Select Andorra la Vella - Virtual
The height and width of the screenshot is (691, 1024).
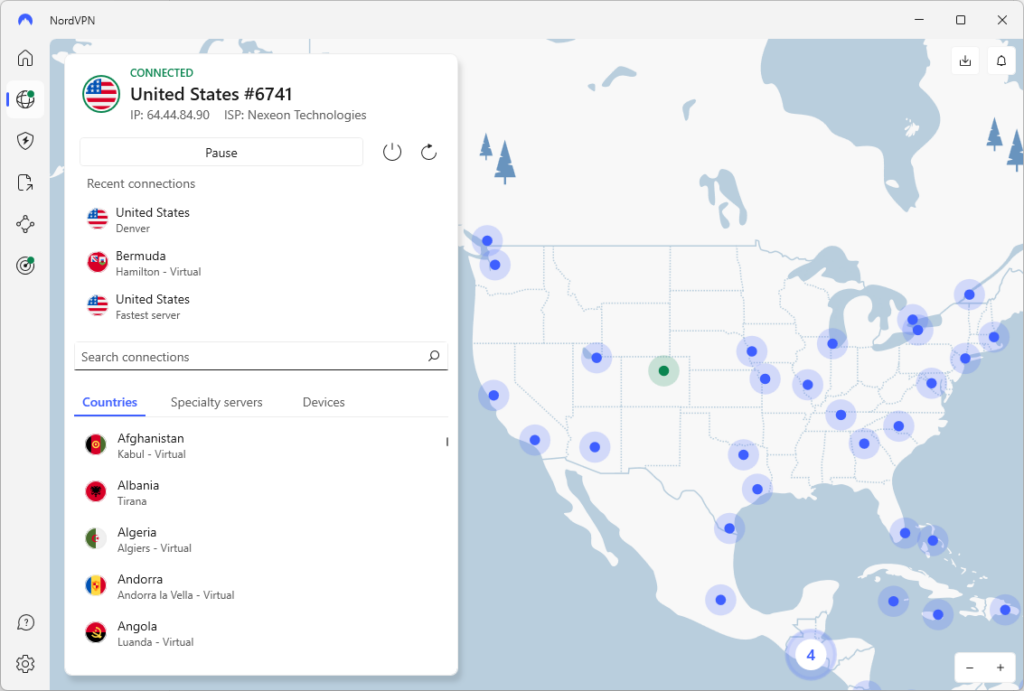pos(261,587)
